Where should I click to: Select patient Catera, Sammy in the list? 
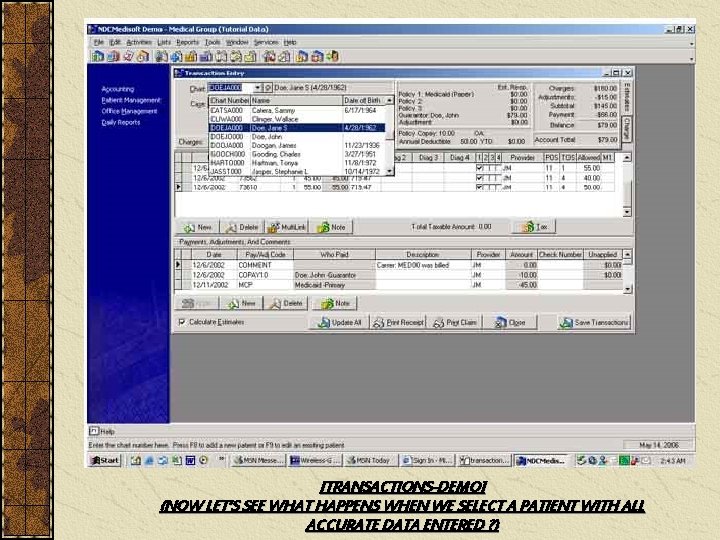point(297,110)
